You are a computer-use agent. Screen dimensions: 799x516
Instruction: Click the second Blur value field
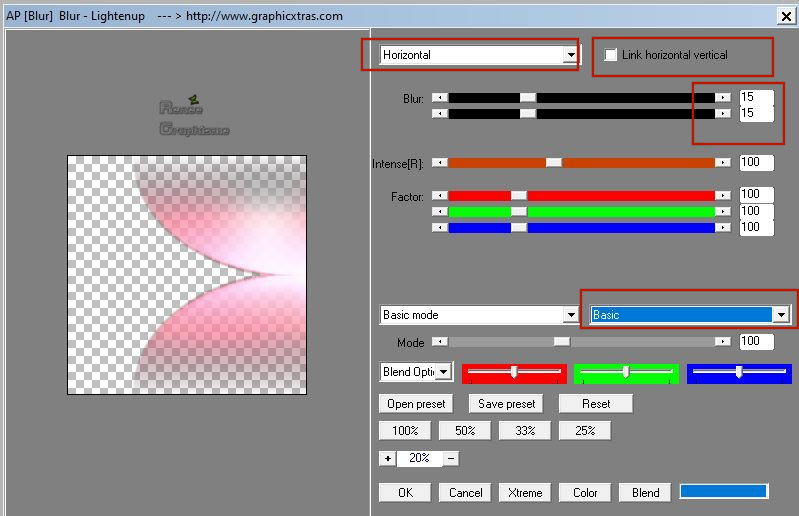(x=756, y=113)
